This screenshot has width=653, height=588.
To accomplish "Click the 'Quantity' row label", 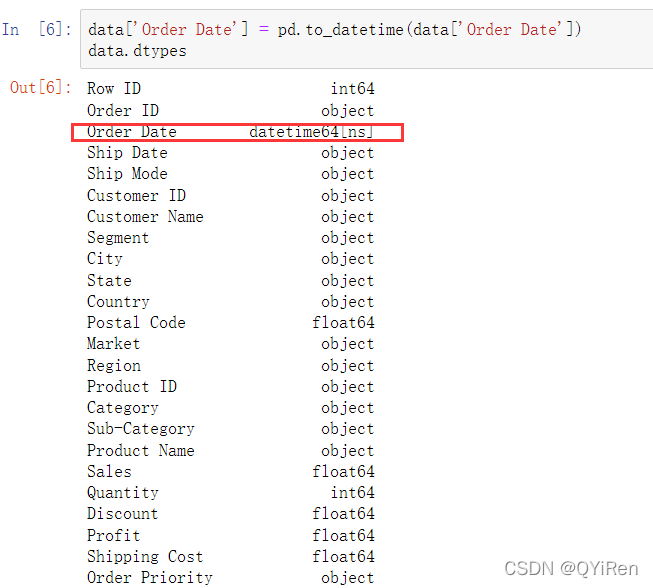I will pos(122,493).
